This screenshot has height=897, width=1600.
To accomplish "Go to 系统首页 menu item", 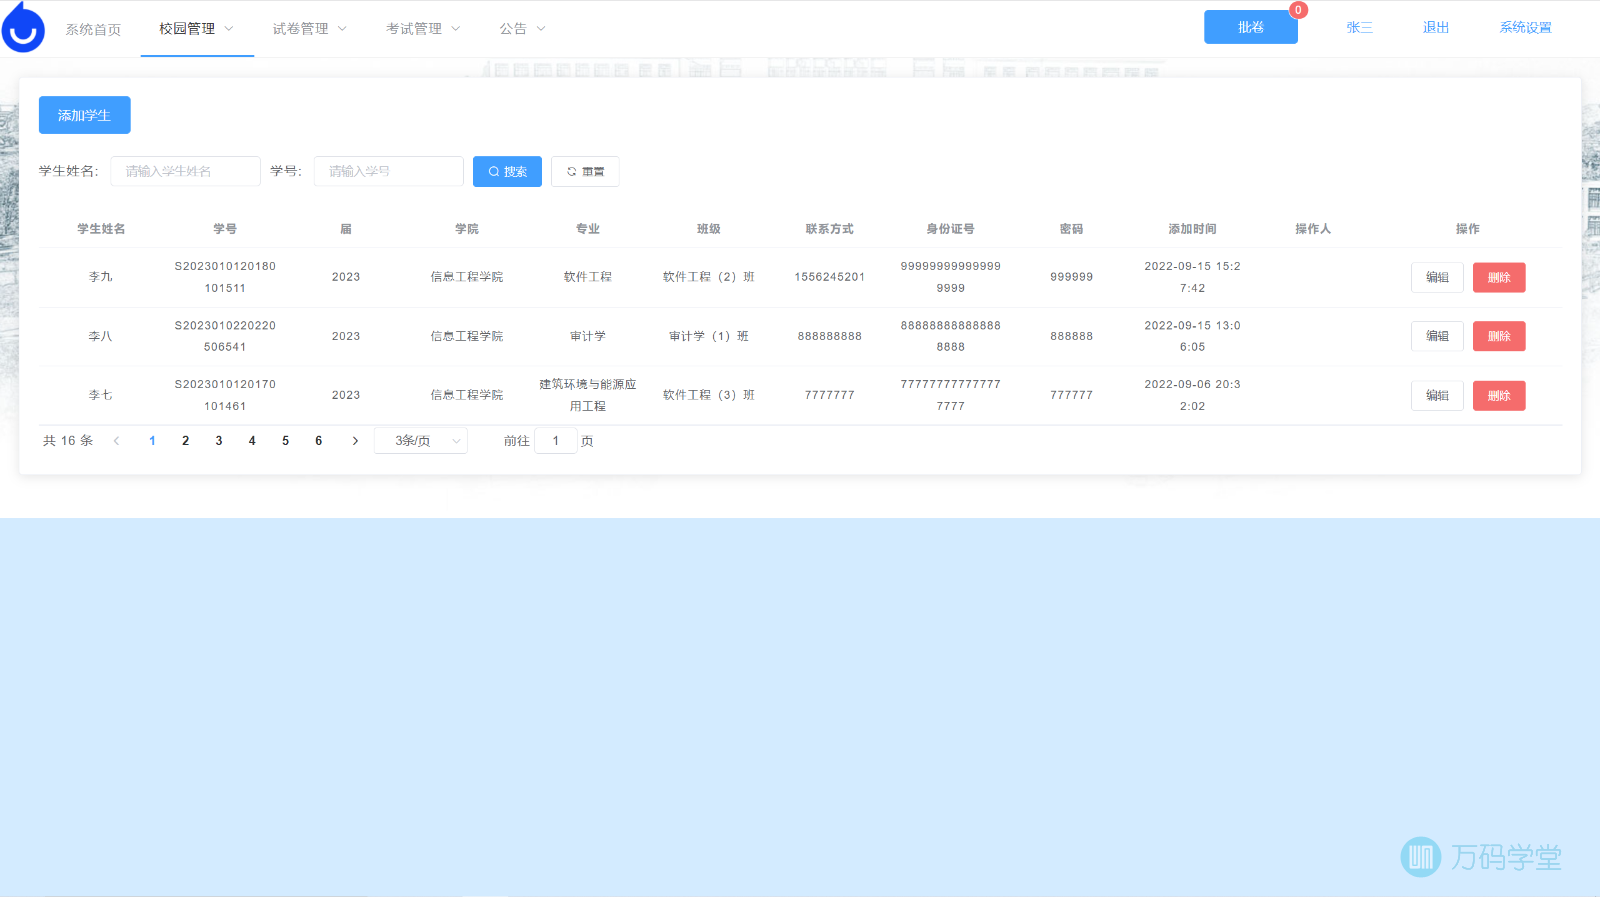I will (93, 30).
